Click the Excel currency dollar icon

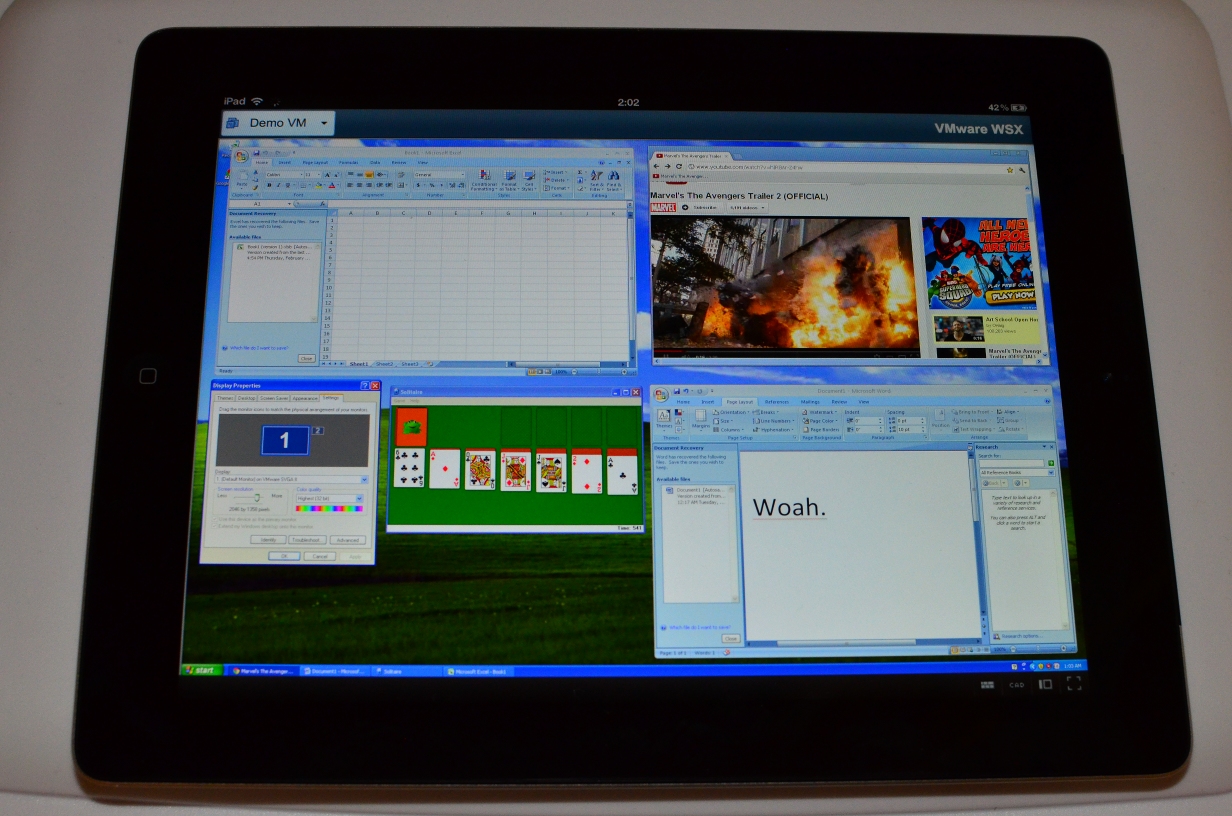click(420, 185)
